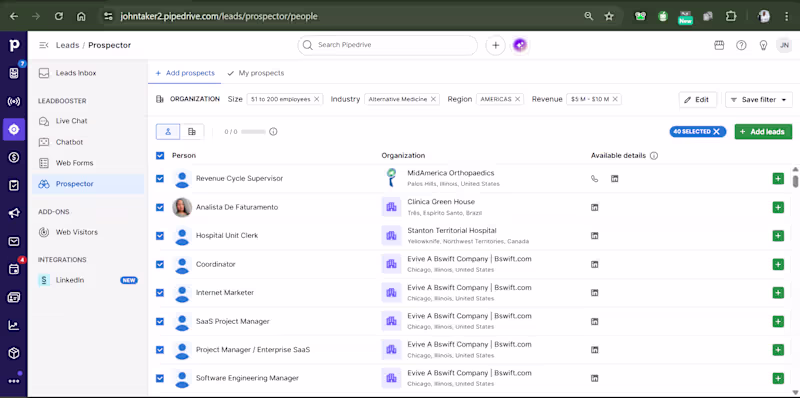
Task: Click the credits info icon
Action: (273, 132)
